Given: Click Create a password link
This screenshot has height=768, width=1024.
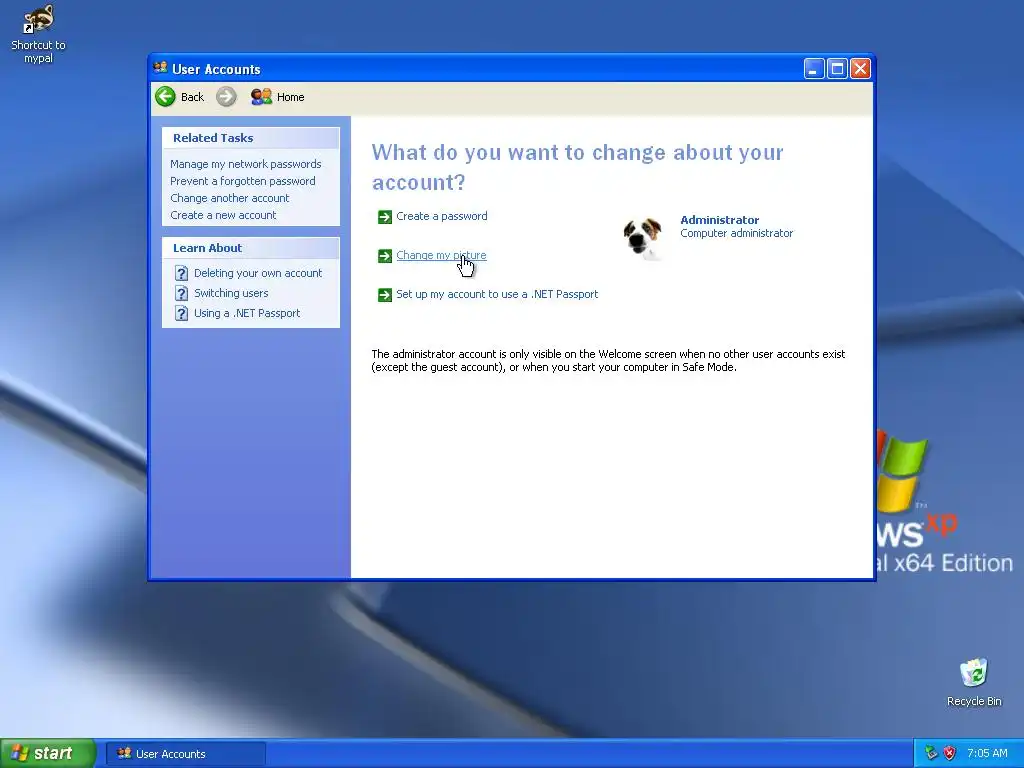Looking at the screenshot, I should pos(441,216).
